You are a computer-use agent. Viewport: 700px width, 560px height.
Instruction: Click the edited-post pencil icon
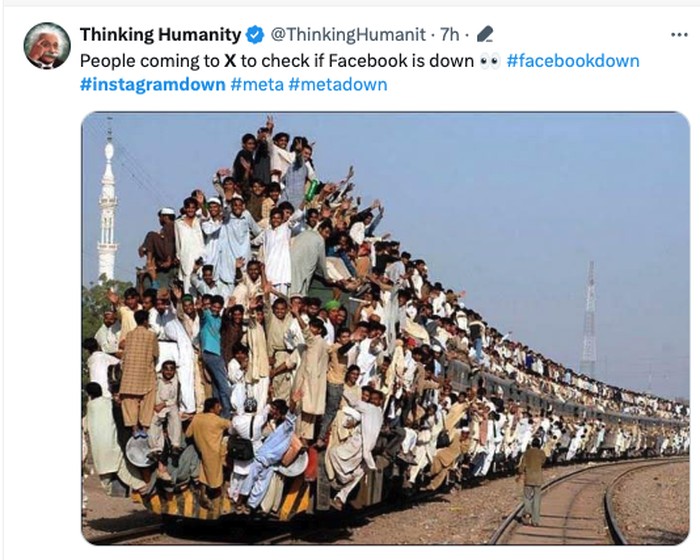click(x=485, y=34)
